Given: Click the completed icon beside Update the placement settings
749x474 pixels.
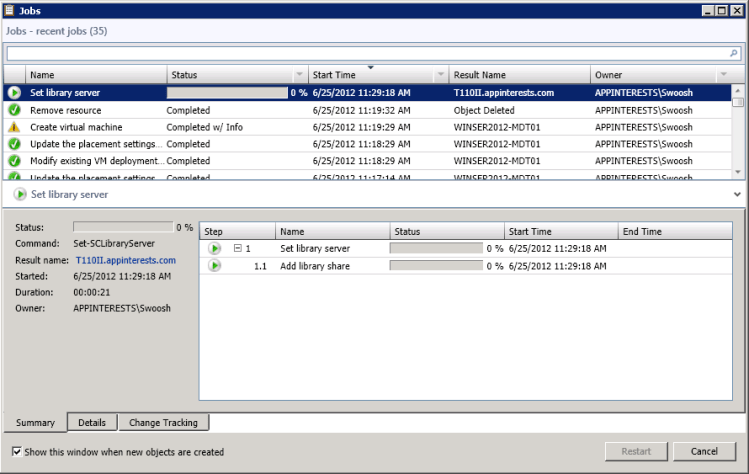Looking at the screenshot, I should (x=14, y=144).
